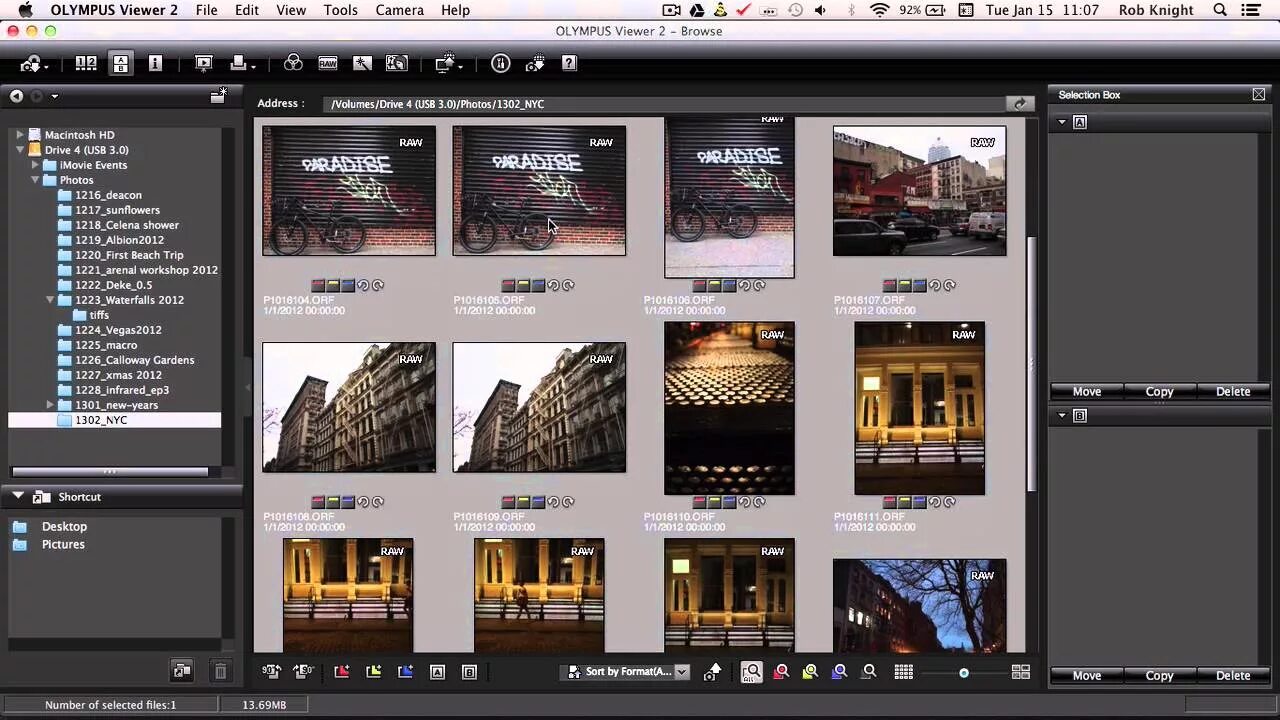Open the Camera menu
This screenshot has height=720, width=1280.
click(399, 10)
